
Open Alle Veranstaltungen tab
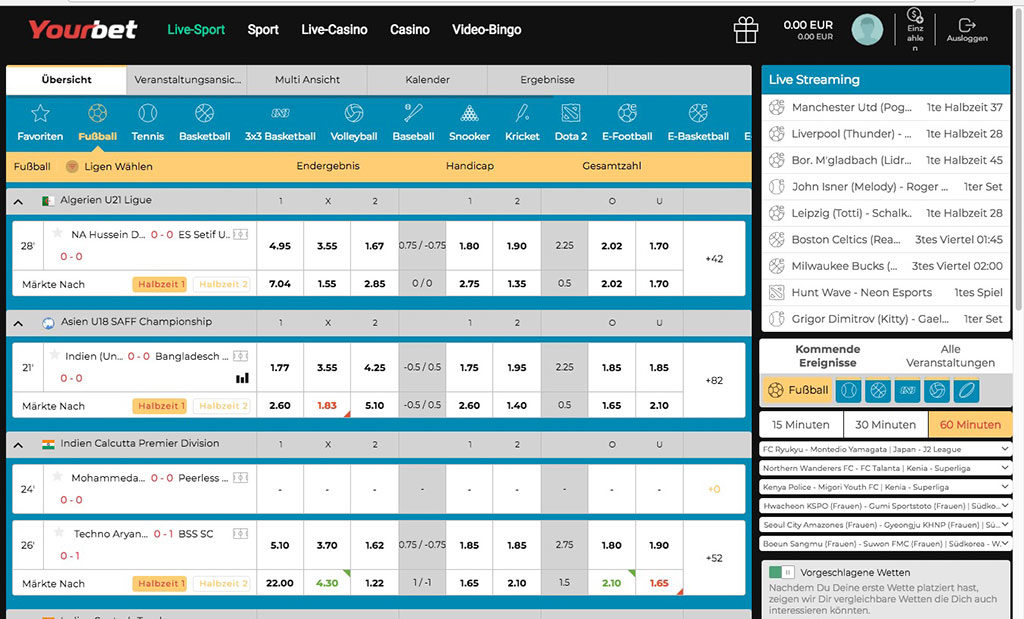950,356
